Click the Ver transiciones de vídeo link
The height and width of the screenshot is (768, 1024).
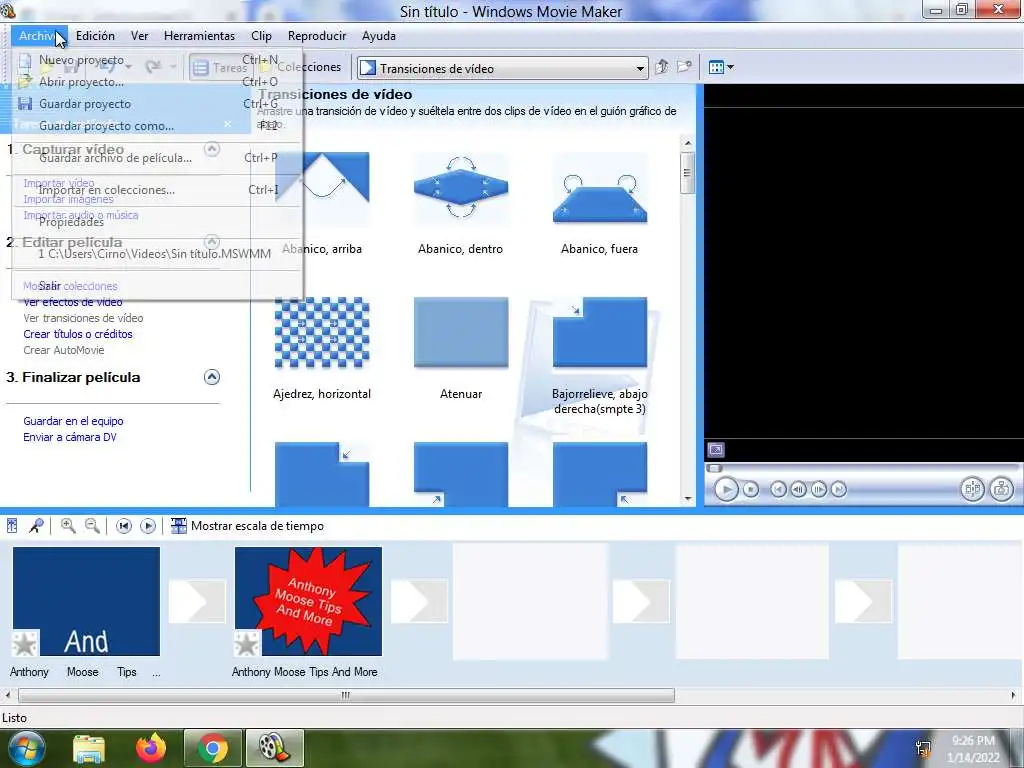(83, 318)
